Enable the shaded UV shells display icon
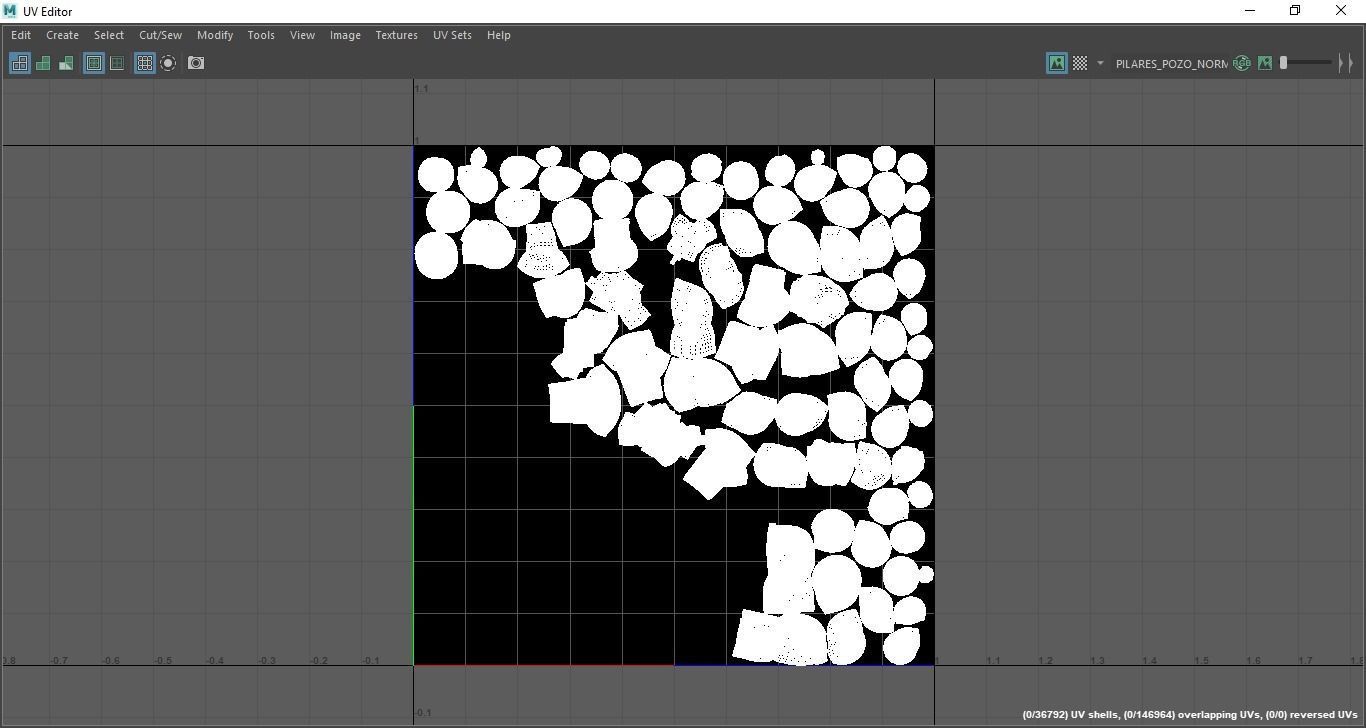The height and width of the screenshot is (728, 1366). tap(43, 63)
